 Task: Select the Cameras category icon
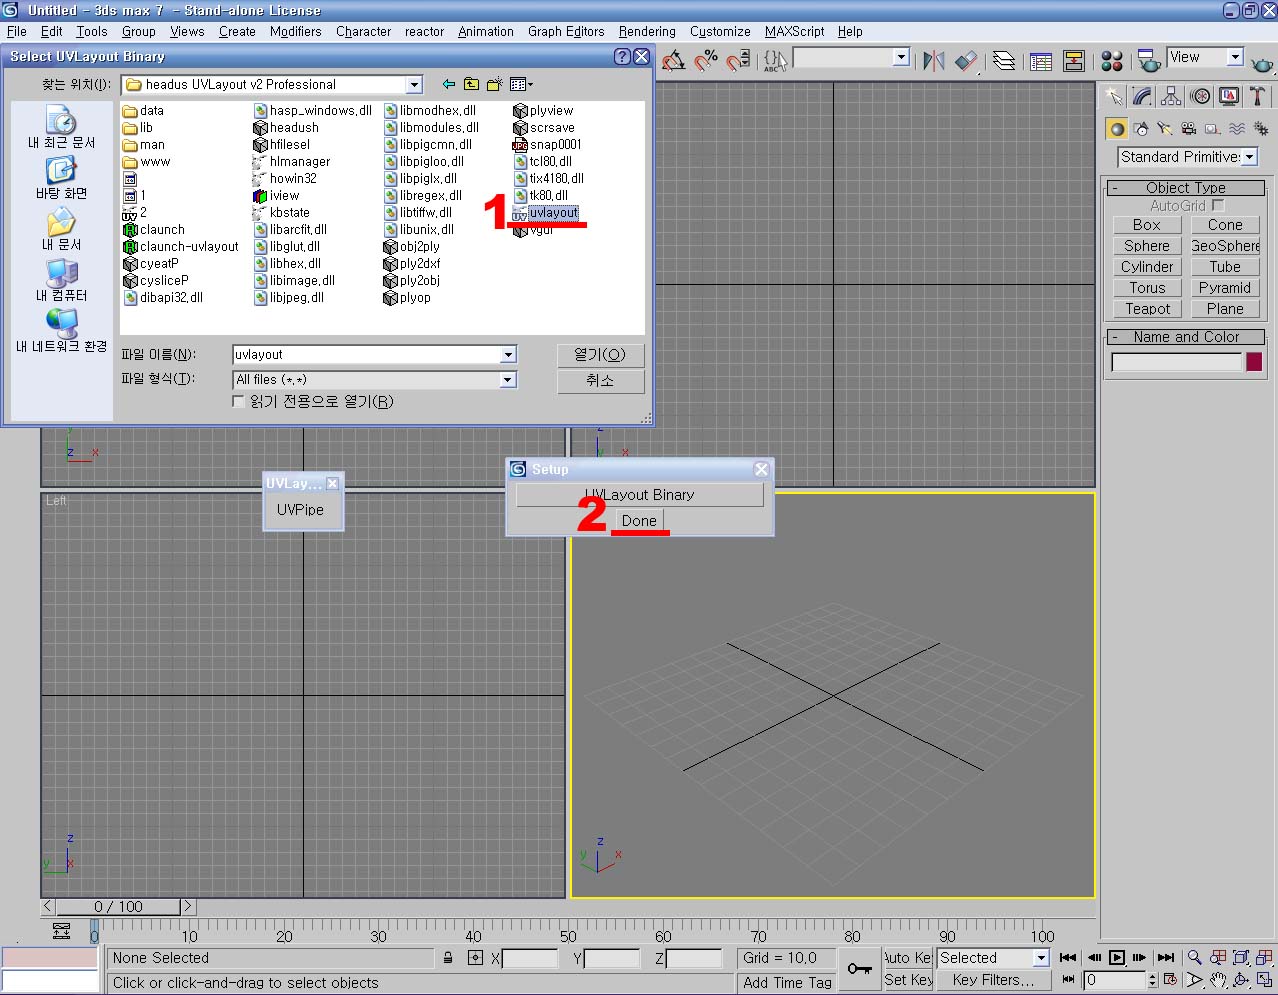[1188, 129]
